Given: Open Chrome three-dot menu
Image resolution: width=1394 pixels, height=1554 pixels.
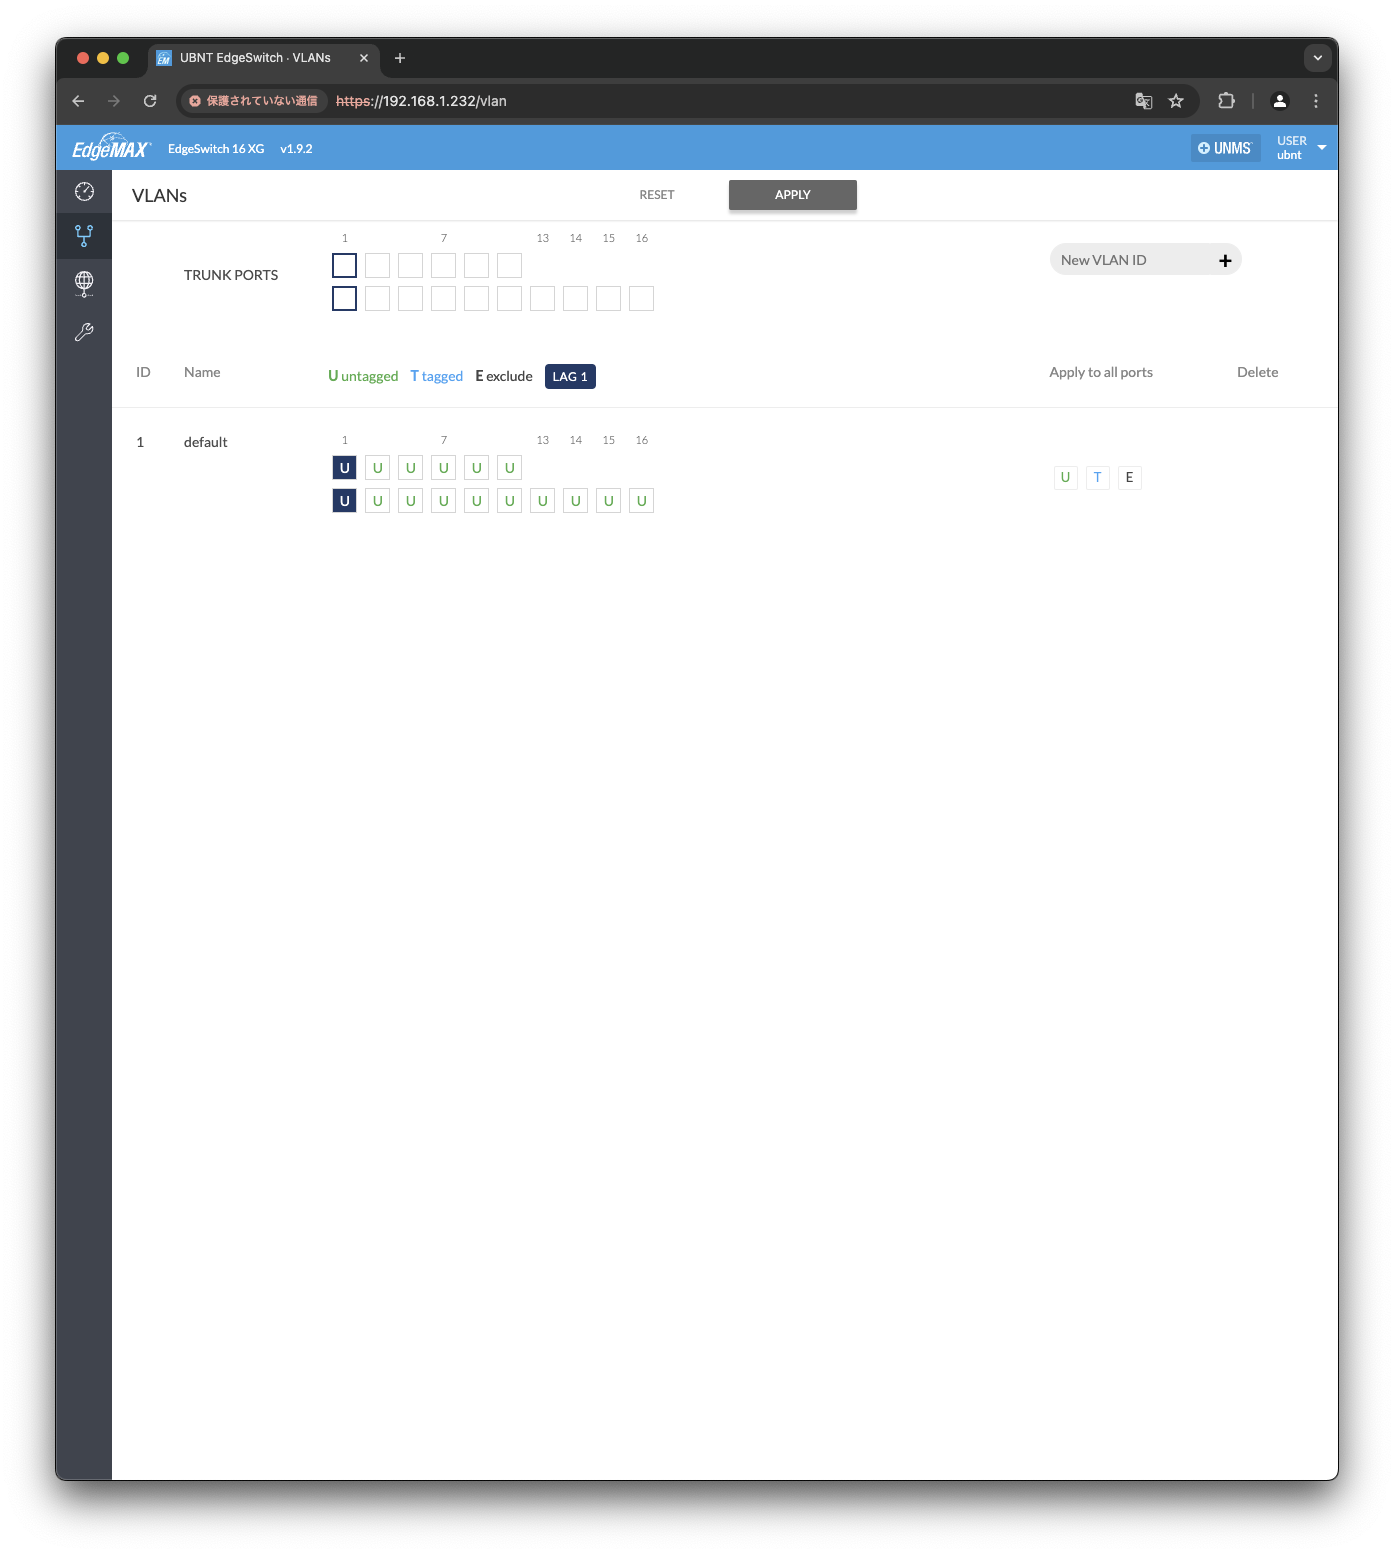Looking at the screenshot, I should point(1316,101).
